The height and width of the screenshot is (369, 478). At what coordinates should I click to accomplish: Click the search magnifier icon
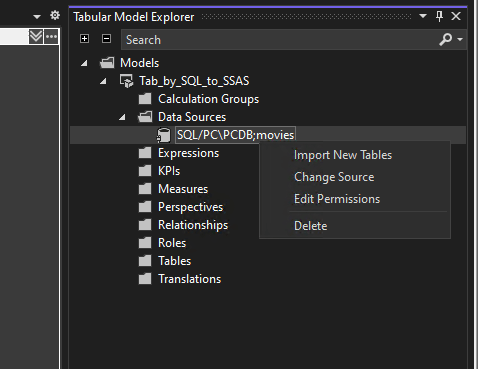tap(445, 39)
